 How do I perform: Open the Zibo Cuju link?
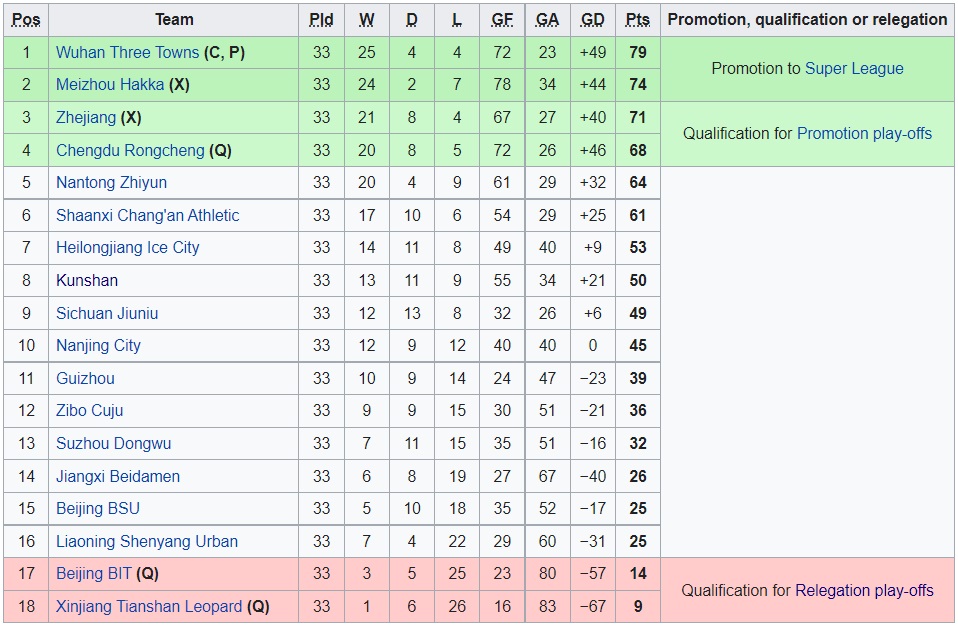(x=90, y=411)
